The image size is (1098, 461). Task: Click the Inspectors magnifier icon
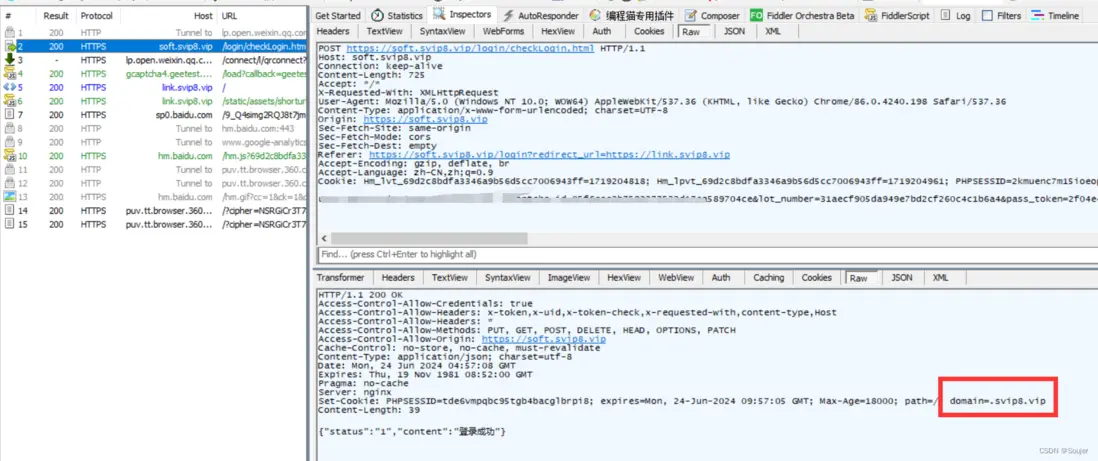click(x=439, y=14)
